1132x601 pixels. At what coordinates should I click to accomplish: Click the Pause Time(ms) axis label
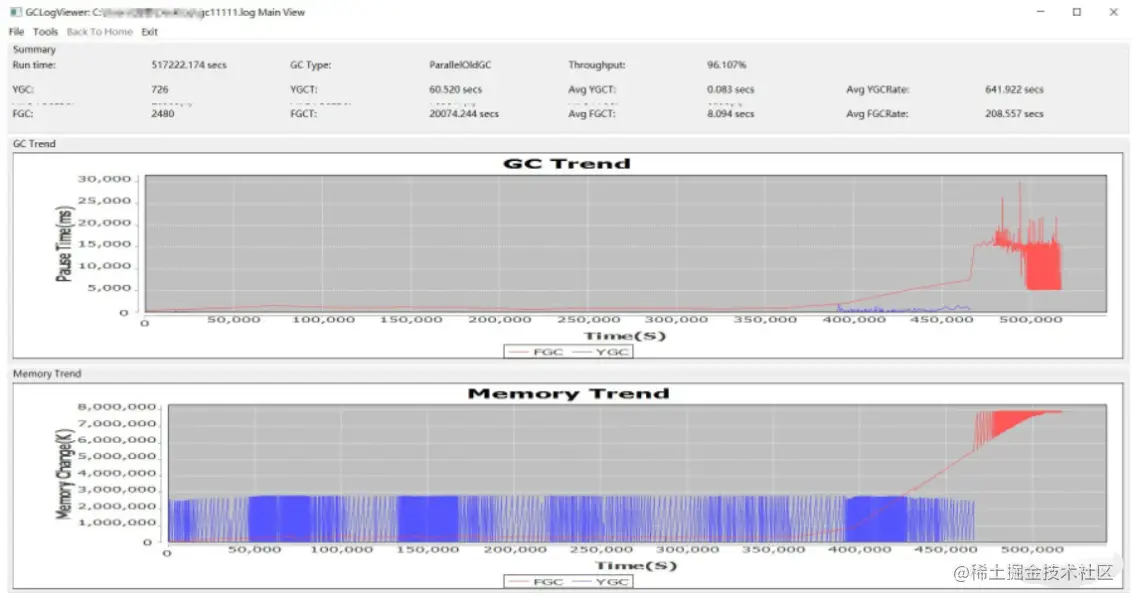[x=64, y=243]
